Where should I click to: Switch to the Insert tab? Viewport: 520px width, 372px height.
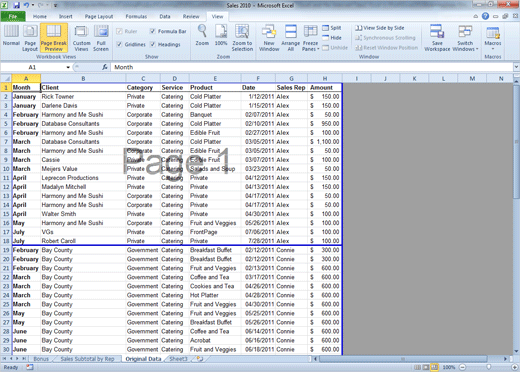(65, 16)
